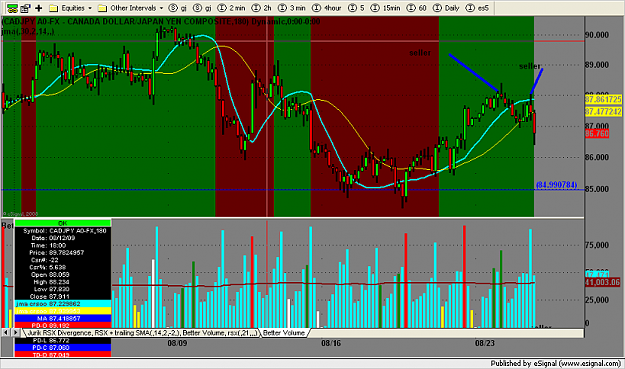Expand the Equities dropdown arrow

click(90, 8)
